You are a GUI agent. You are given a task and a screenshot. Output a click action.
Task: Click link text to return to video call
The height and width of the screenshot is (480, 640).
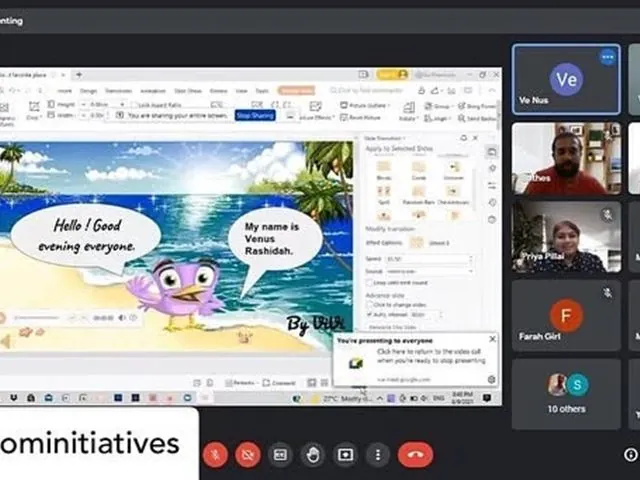431,356
